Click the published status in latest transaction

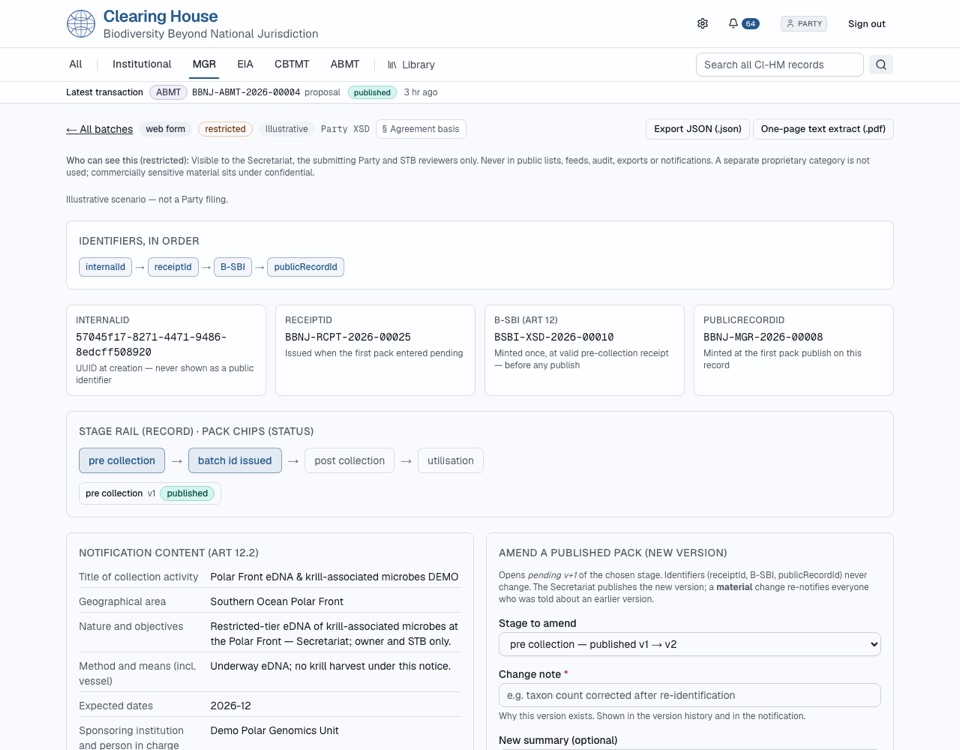372,92
